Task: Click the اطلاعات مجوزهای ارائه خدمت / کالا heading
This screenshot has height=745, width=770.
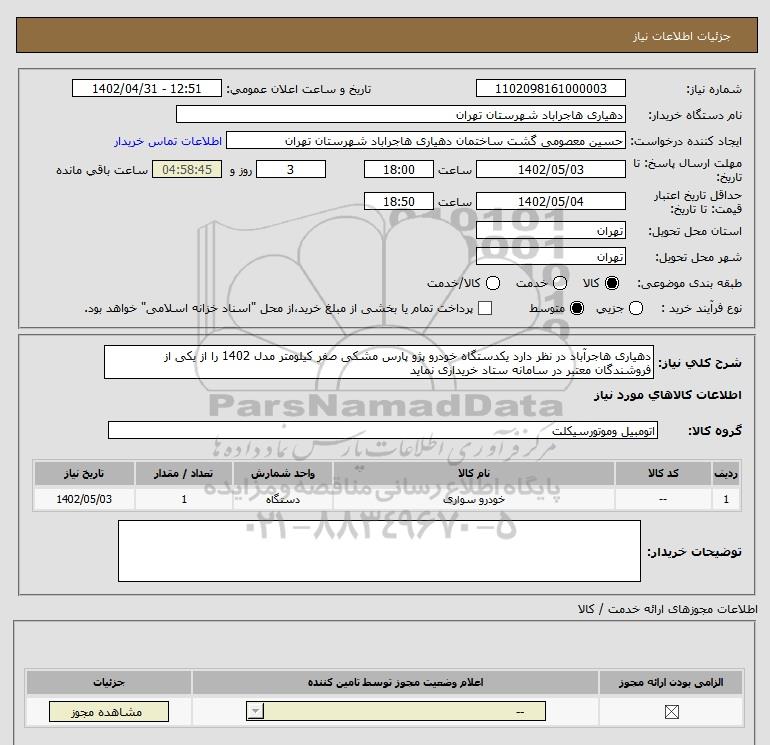Action: click(x=668, y=609)
